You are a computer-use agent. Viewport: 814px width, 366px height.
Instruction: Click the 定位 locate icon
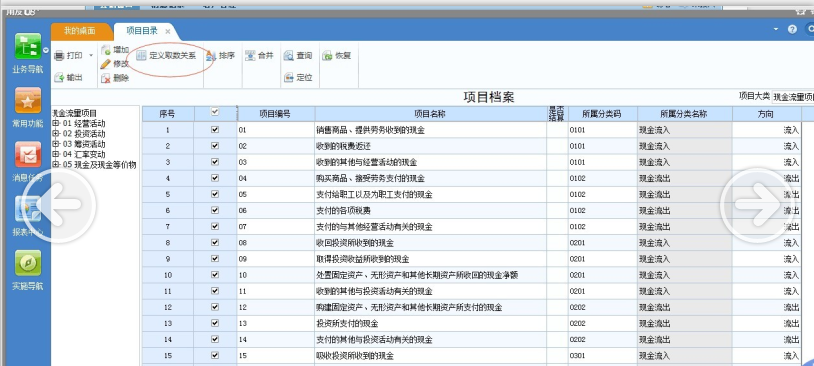[x=289, y=78]
